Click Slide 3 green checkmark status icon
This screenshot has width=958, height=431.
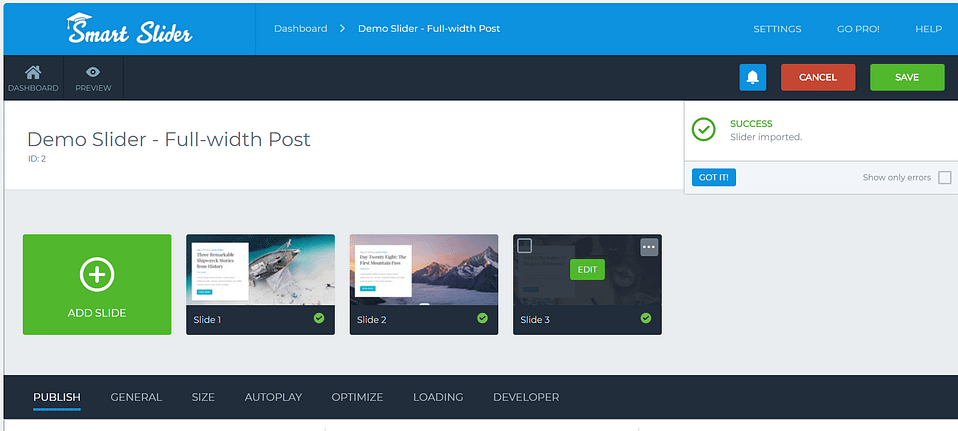(646, 318)
